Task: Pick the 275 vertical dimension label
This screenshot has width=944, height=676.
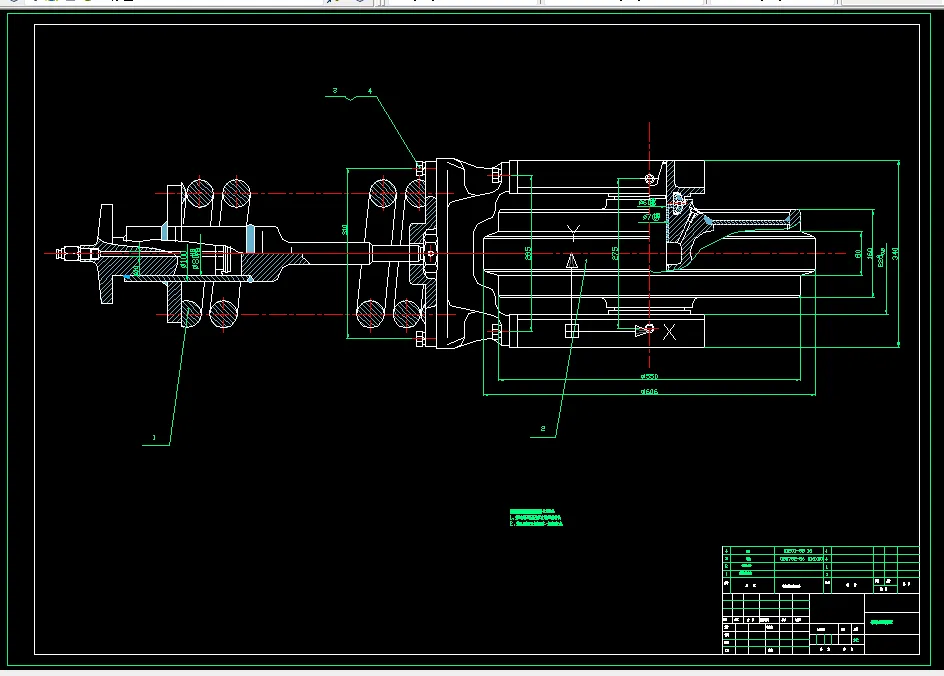Action: tap(615, 253)
